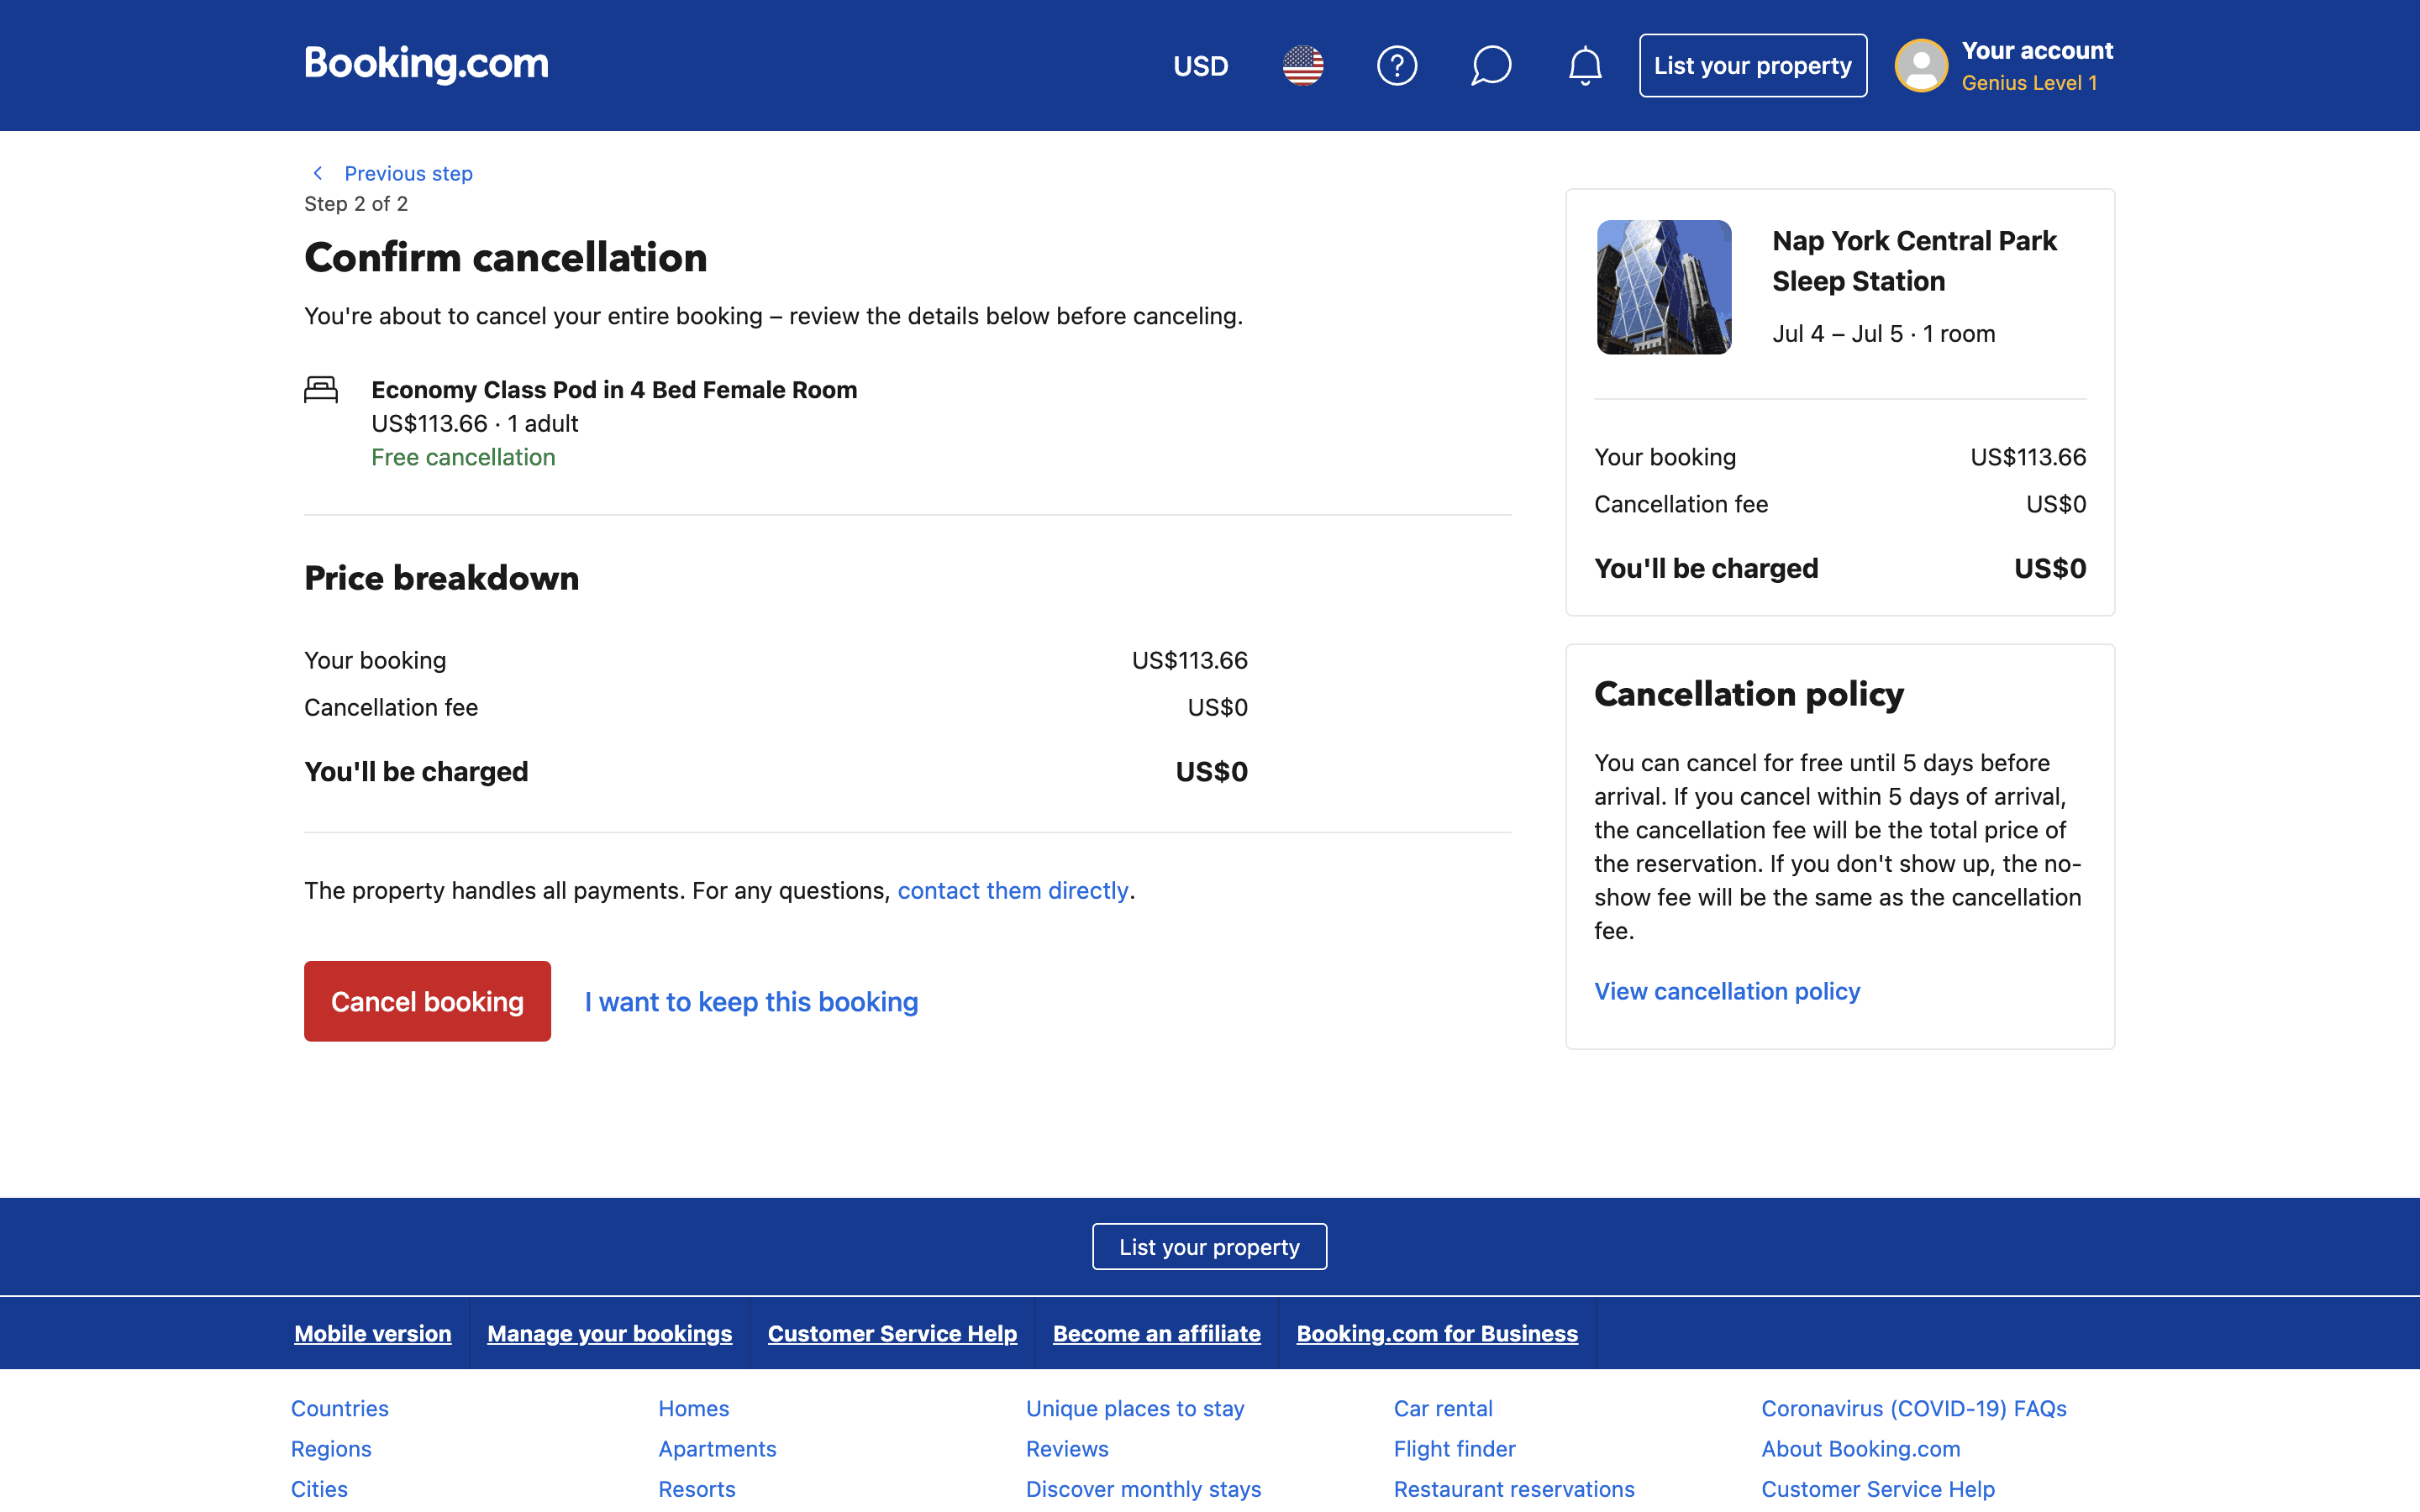The height and width of the screenshot is (1512, 2420).
Task: Open Your account Genius Level menu
Action: [2036, 66]
